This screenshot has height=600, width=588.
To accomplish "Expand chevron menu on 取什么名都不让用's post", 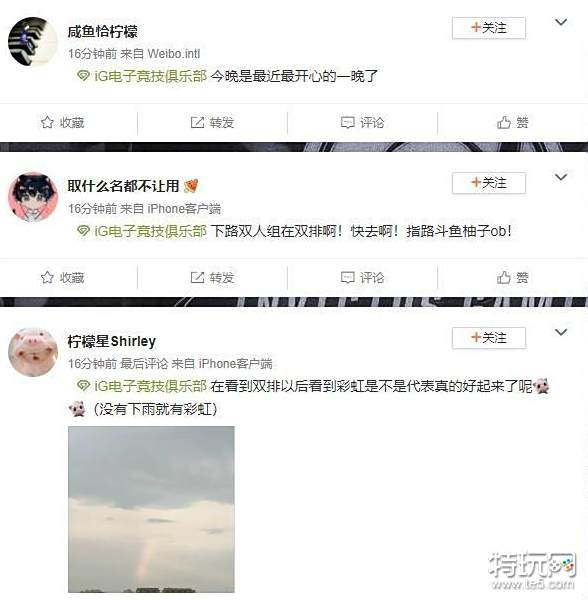I will [x=561, y=177].
